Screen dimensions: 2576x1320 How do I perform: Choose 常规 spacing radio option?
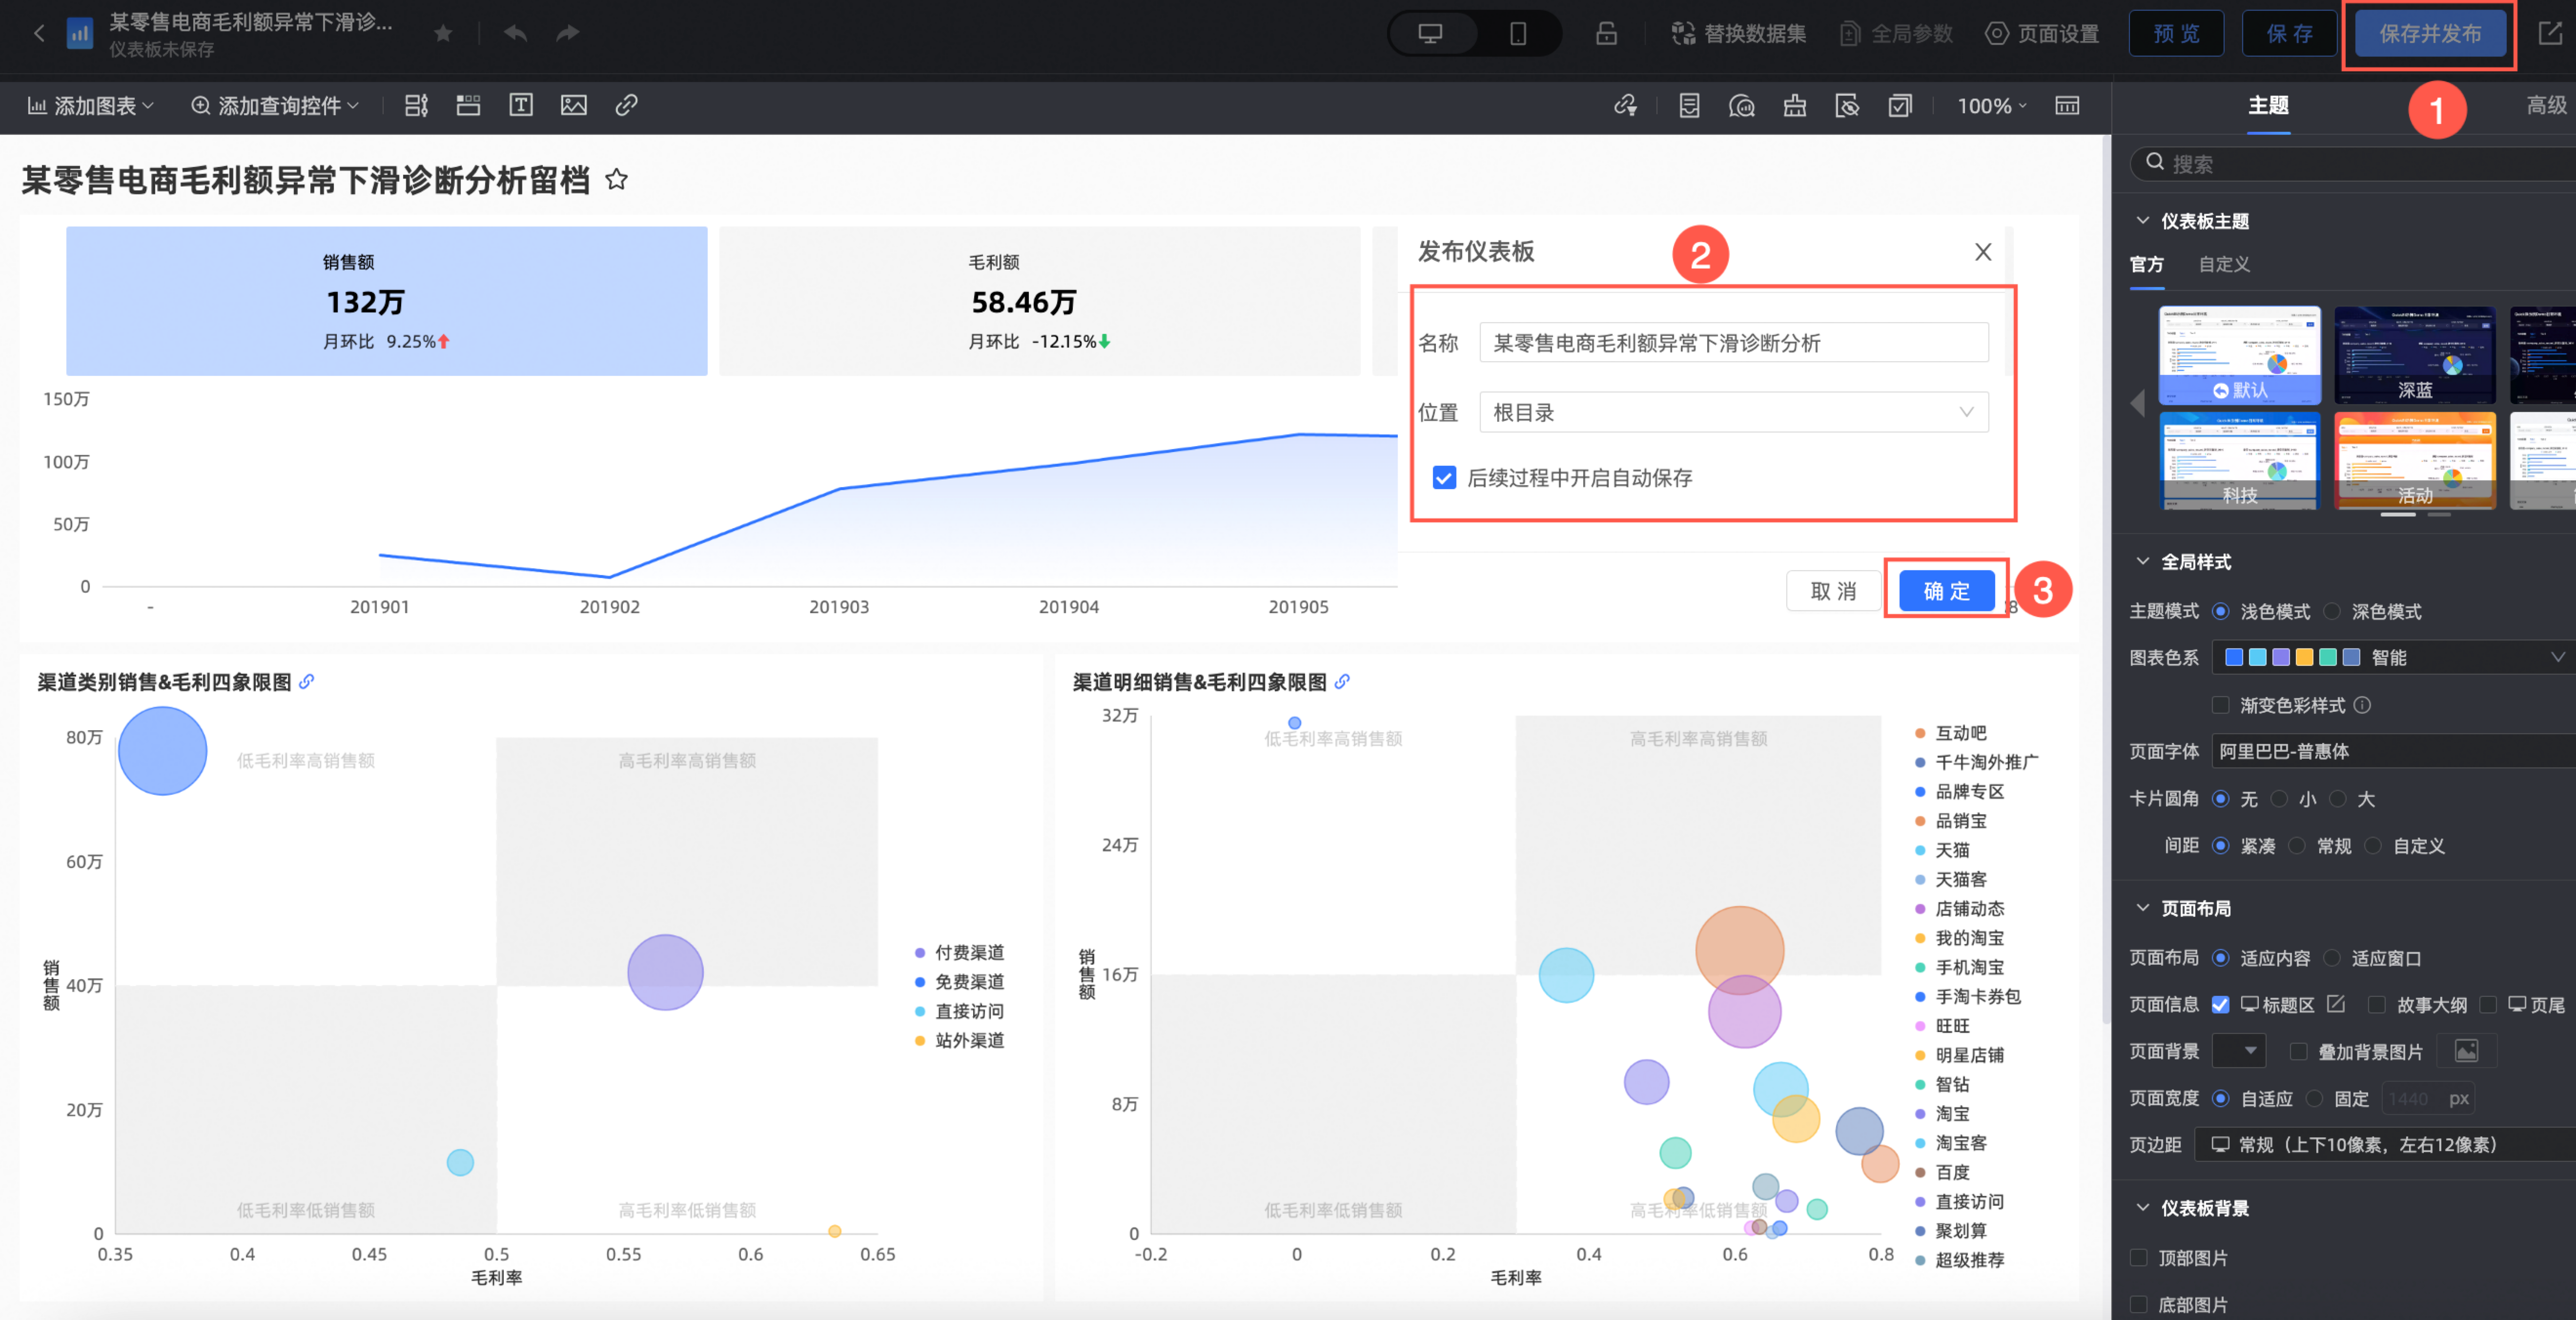click(2297, 846)
